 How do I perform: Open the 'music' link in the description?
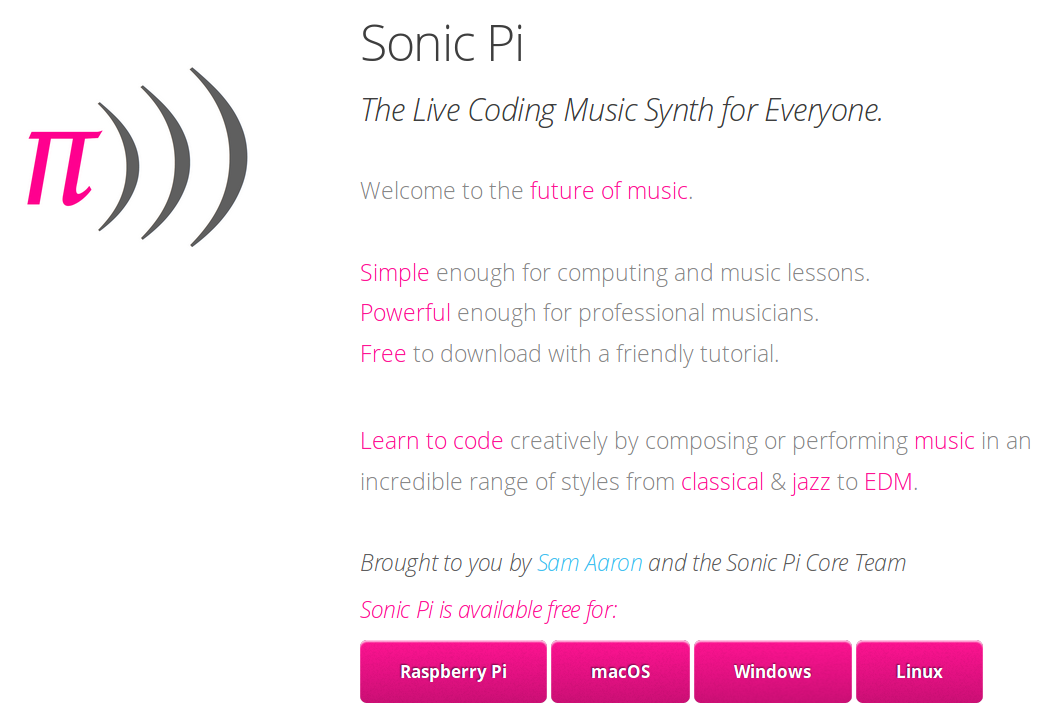pos(945,440)
